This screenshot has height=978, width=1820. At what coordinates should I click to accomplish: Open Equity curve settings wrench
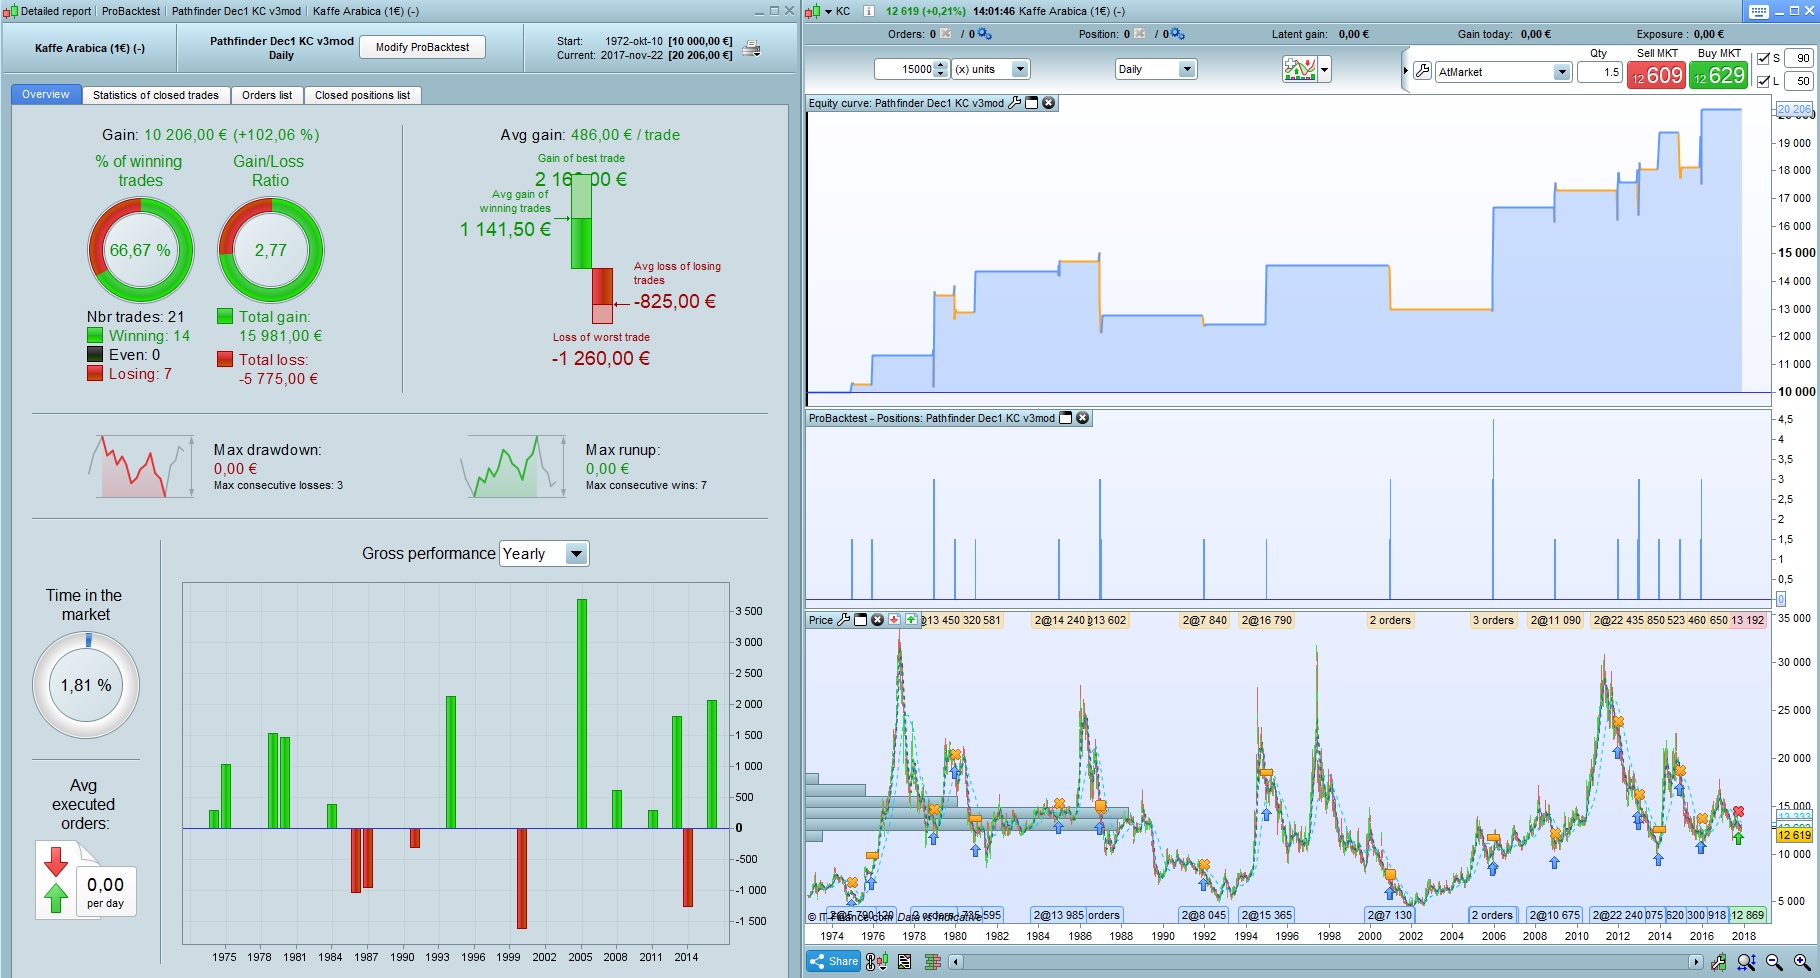click(1015, 103)
